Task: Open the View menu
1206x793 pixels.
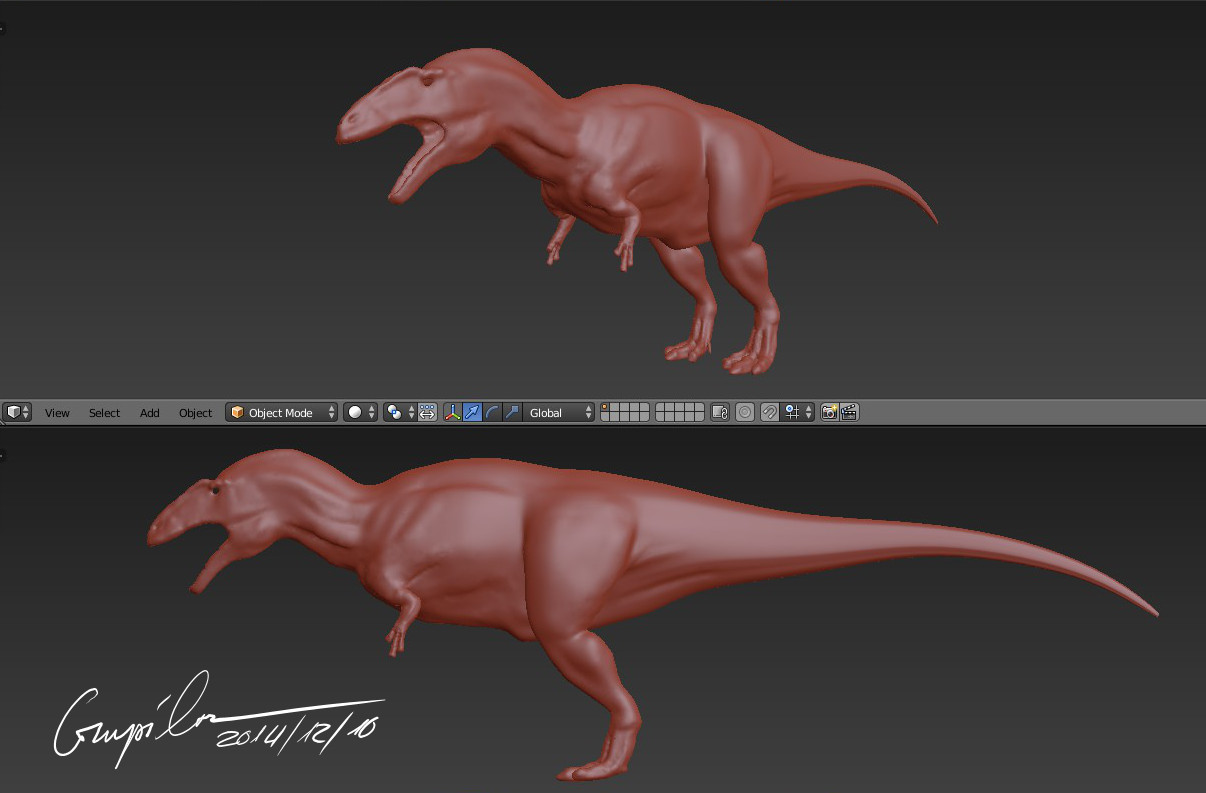Action: [57, 412]
